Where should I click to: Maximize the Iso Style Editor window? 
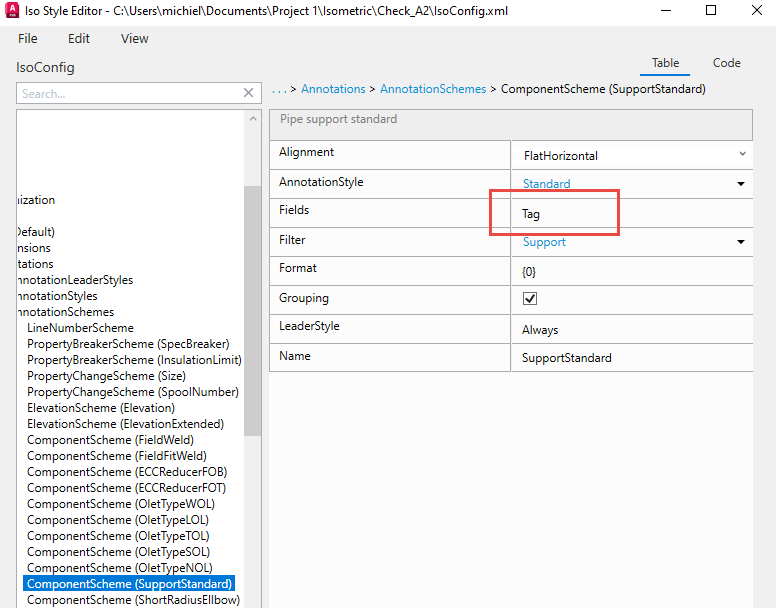[x=711, y=10]
